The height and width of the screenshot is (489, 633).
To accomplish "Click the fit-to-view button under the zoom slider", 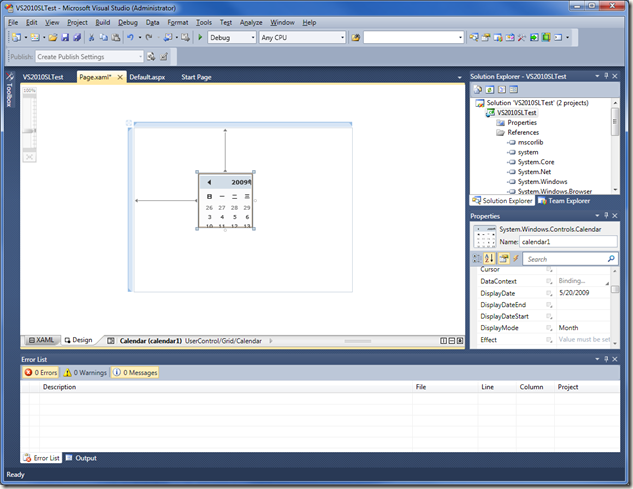I will point(29,157).
